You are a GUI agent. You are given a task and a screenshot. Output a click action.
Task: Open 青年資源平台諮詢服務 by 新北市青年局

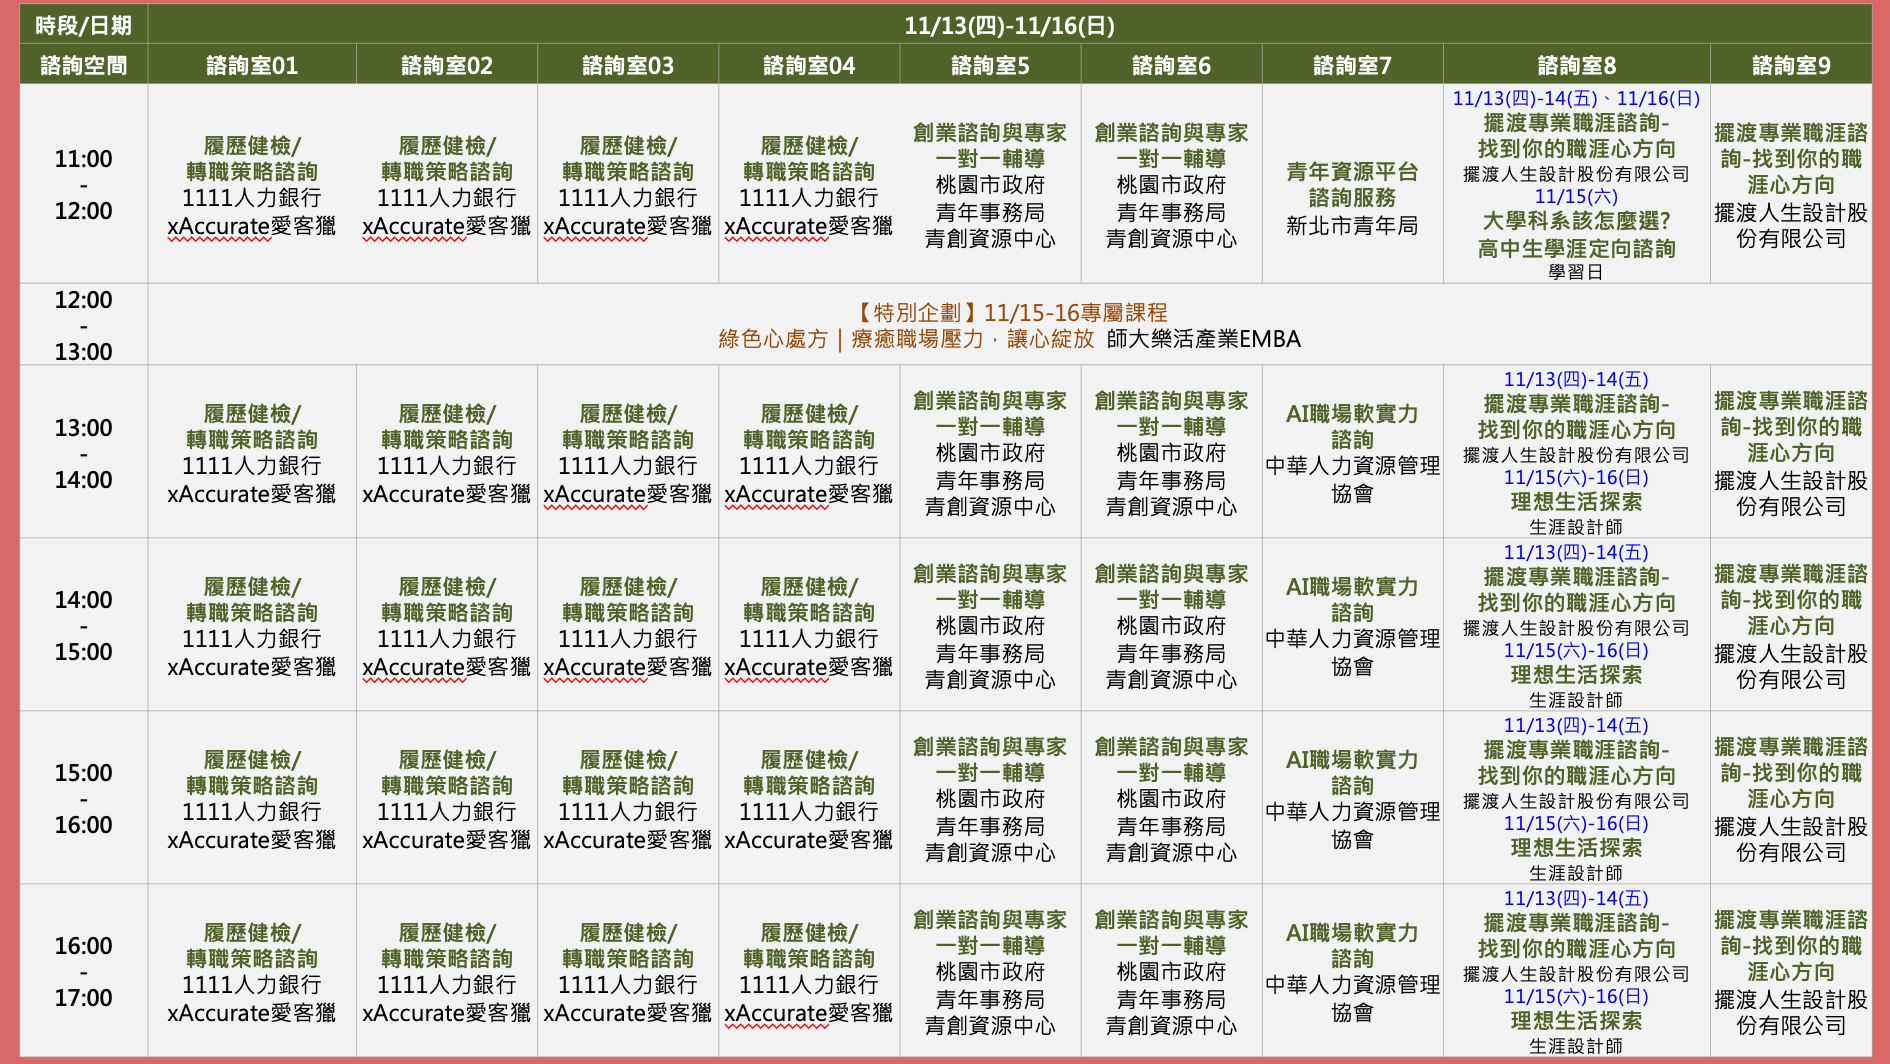click(x=1352, y=198)
